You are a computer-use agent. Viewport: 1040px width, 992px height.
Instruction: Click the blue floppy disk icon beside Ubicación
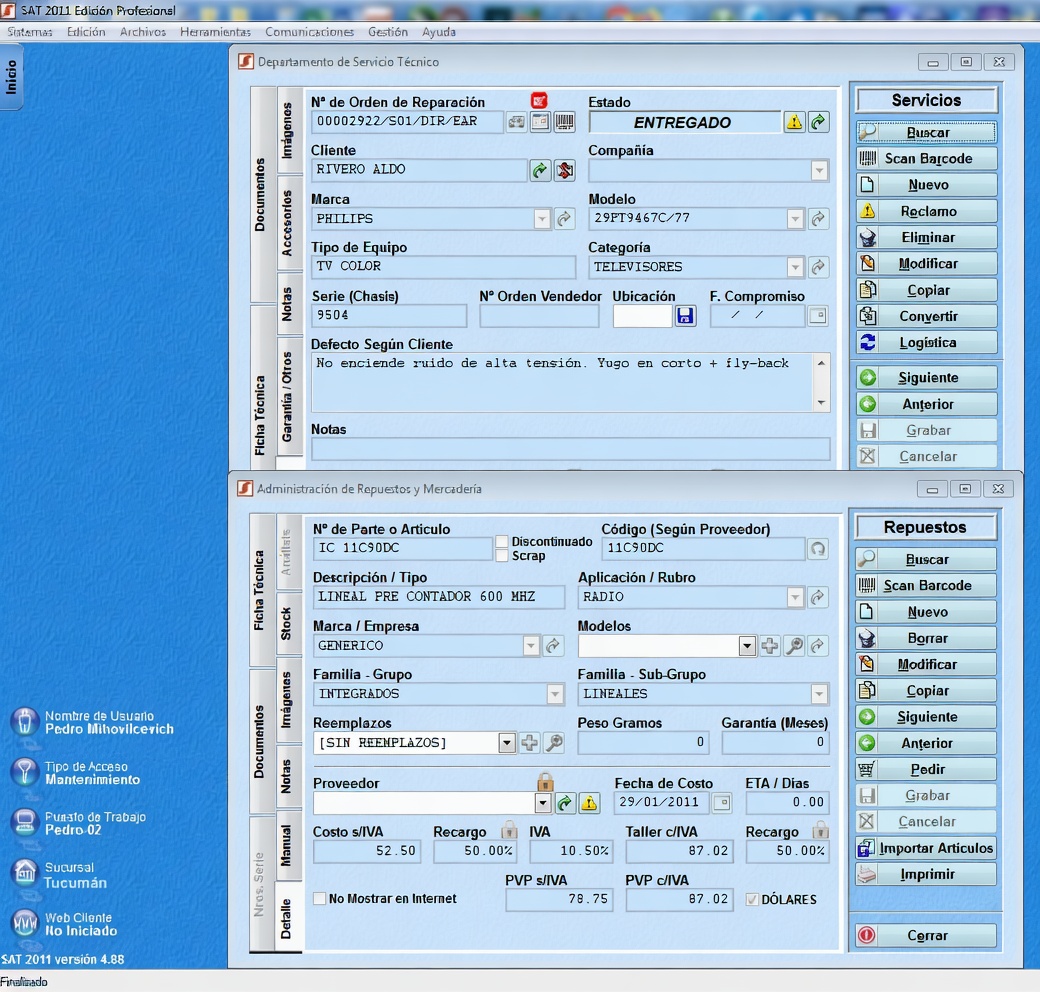click(x=685, y=316)
